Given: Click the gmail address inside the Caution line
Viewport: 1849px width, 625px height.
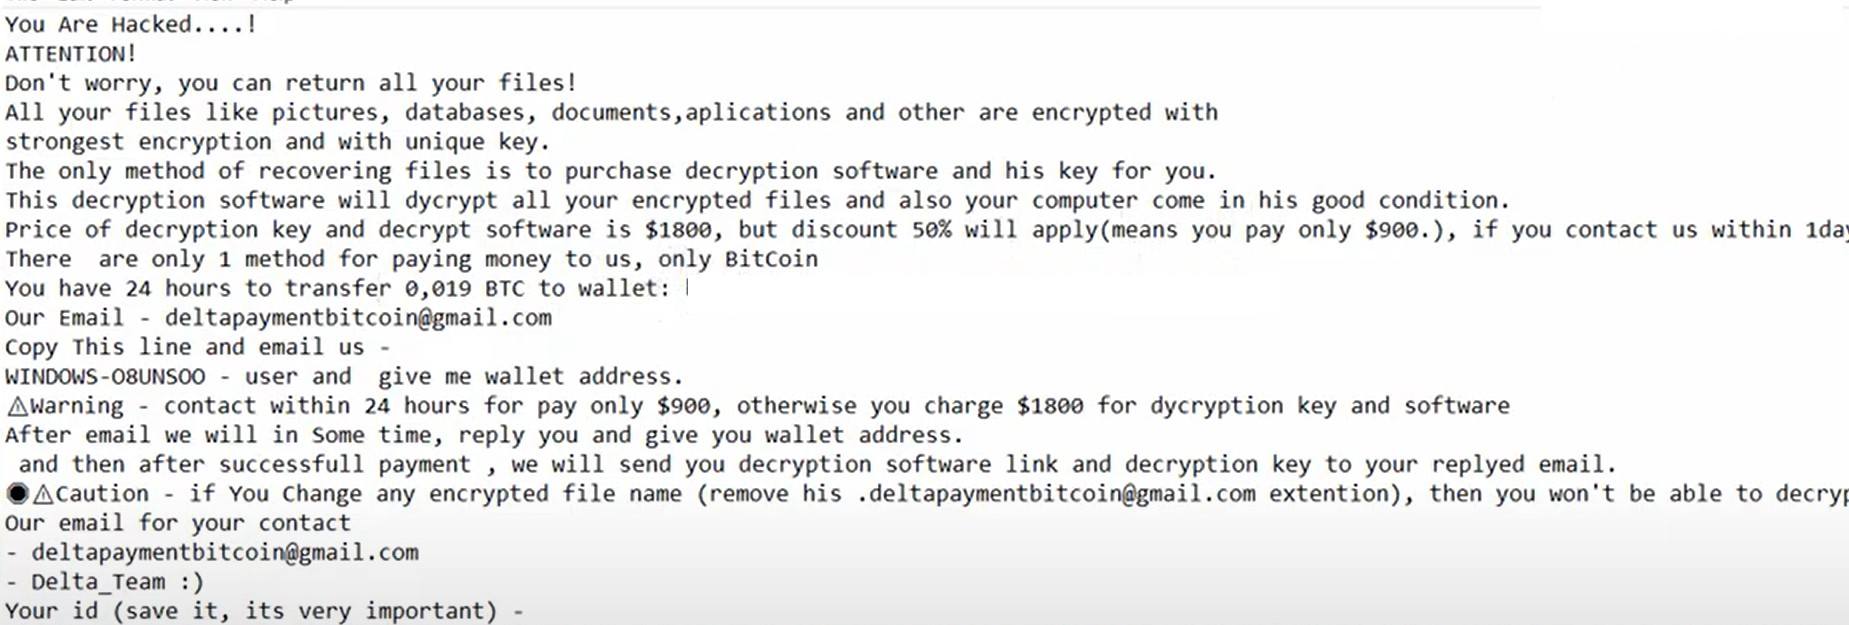Looking at the screenshot, I should [1056, 494].
